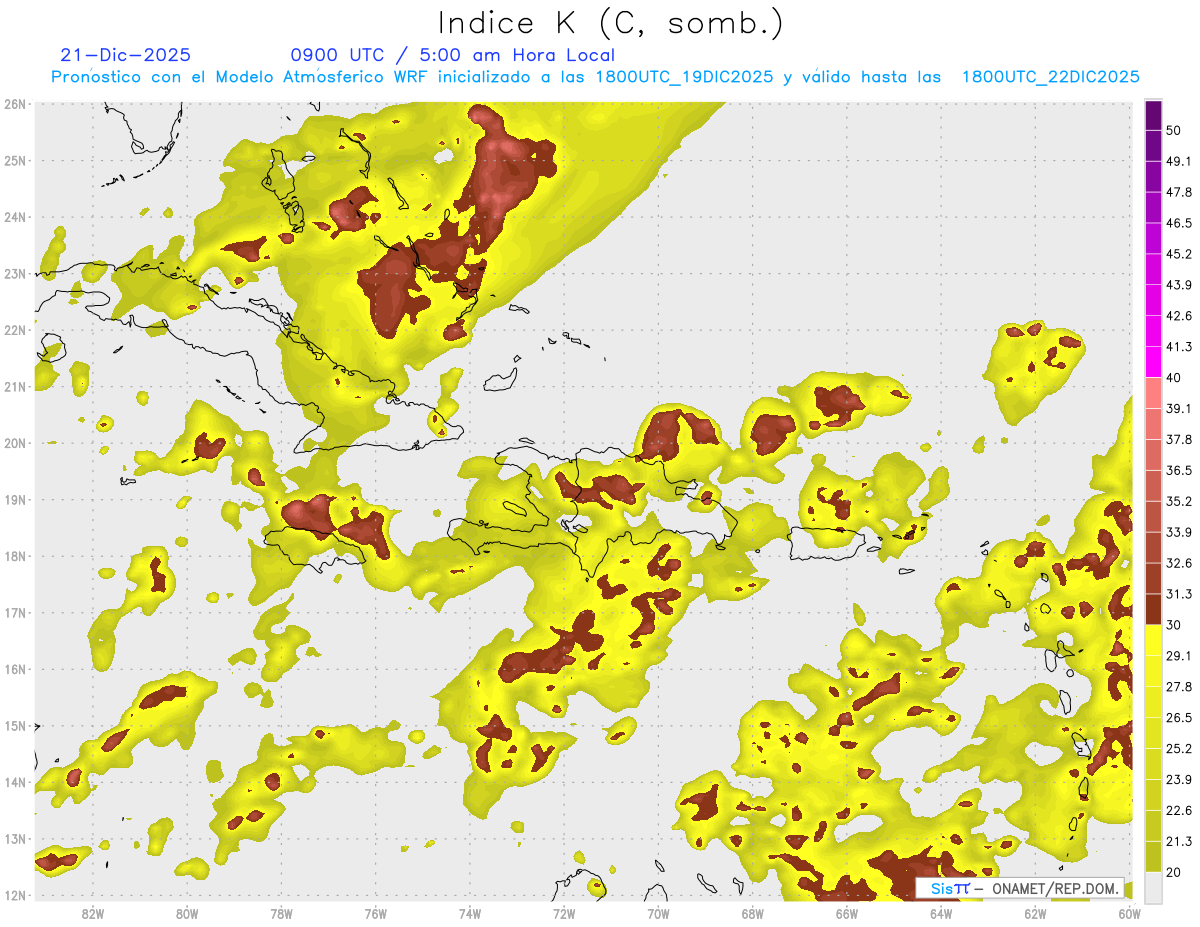Image resolution: width=1200 pixels, height=927 pixels.
Task: Click latitude axis label "15N"
Action: pyautogui.click(x=14, y=726)
